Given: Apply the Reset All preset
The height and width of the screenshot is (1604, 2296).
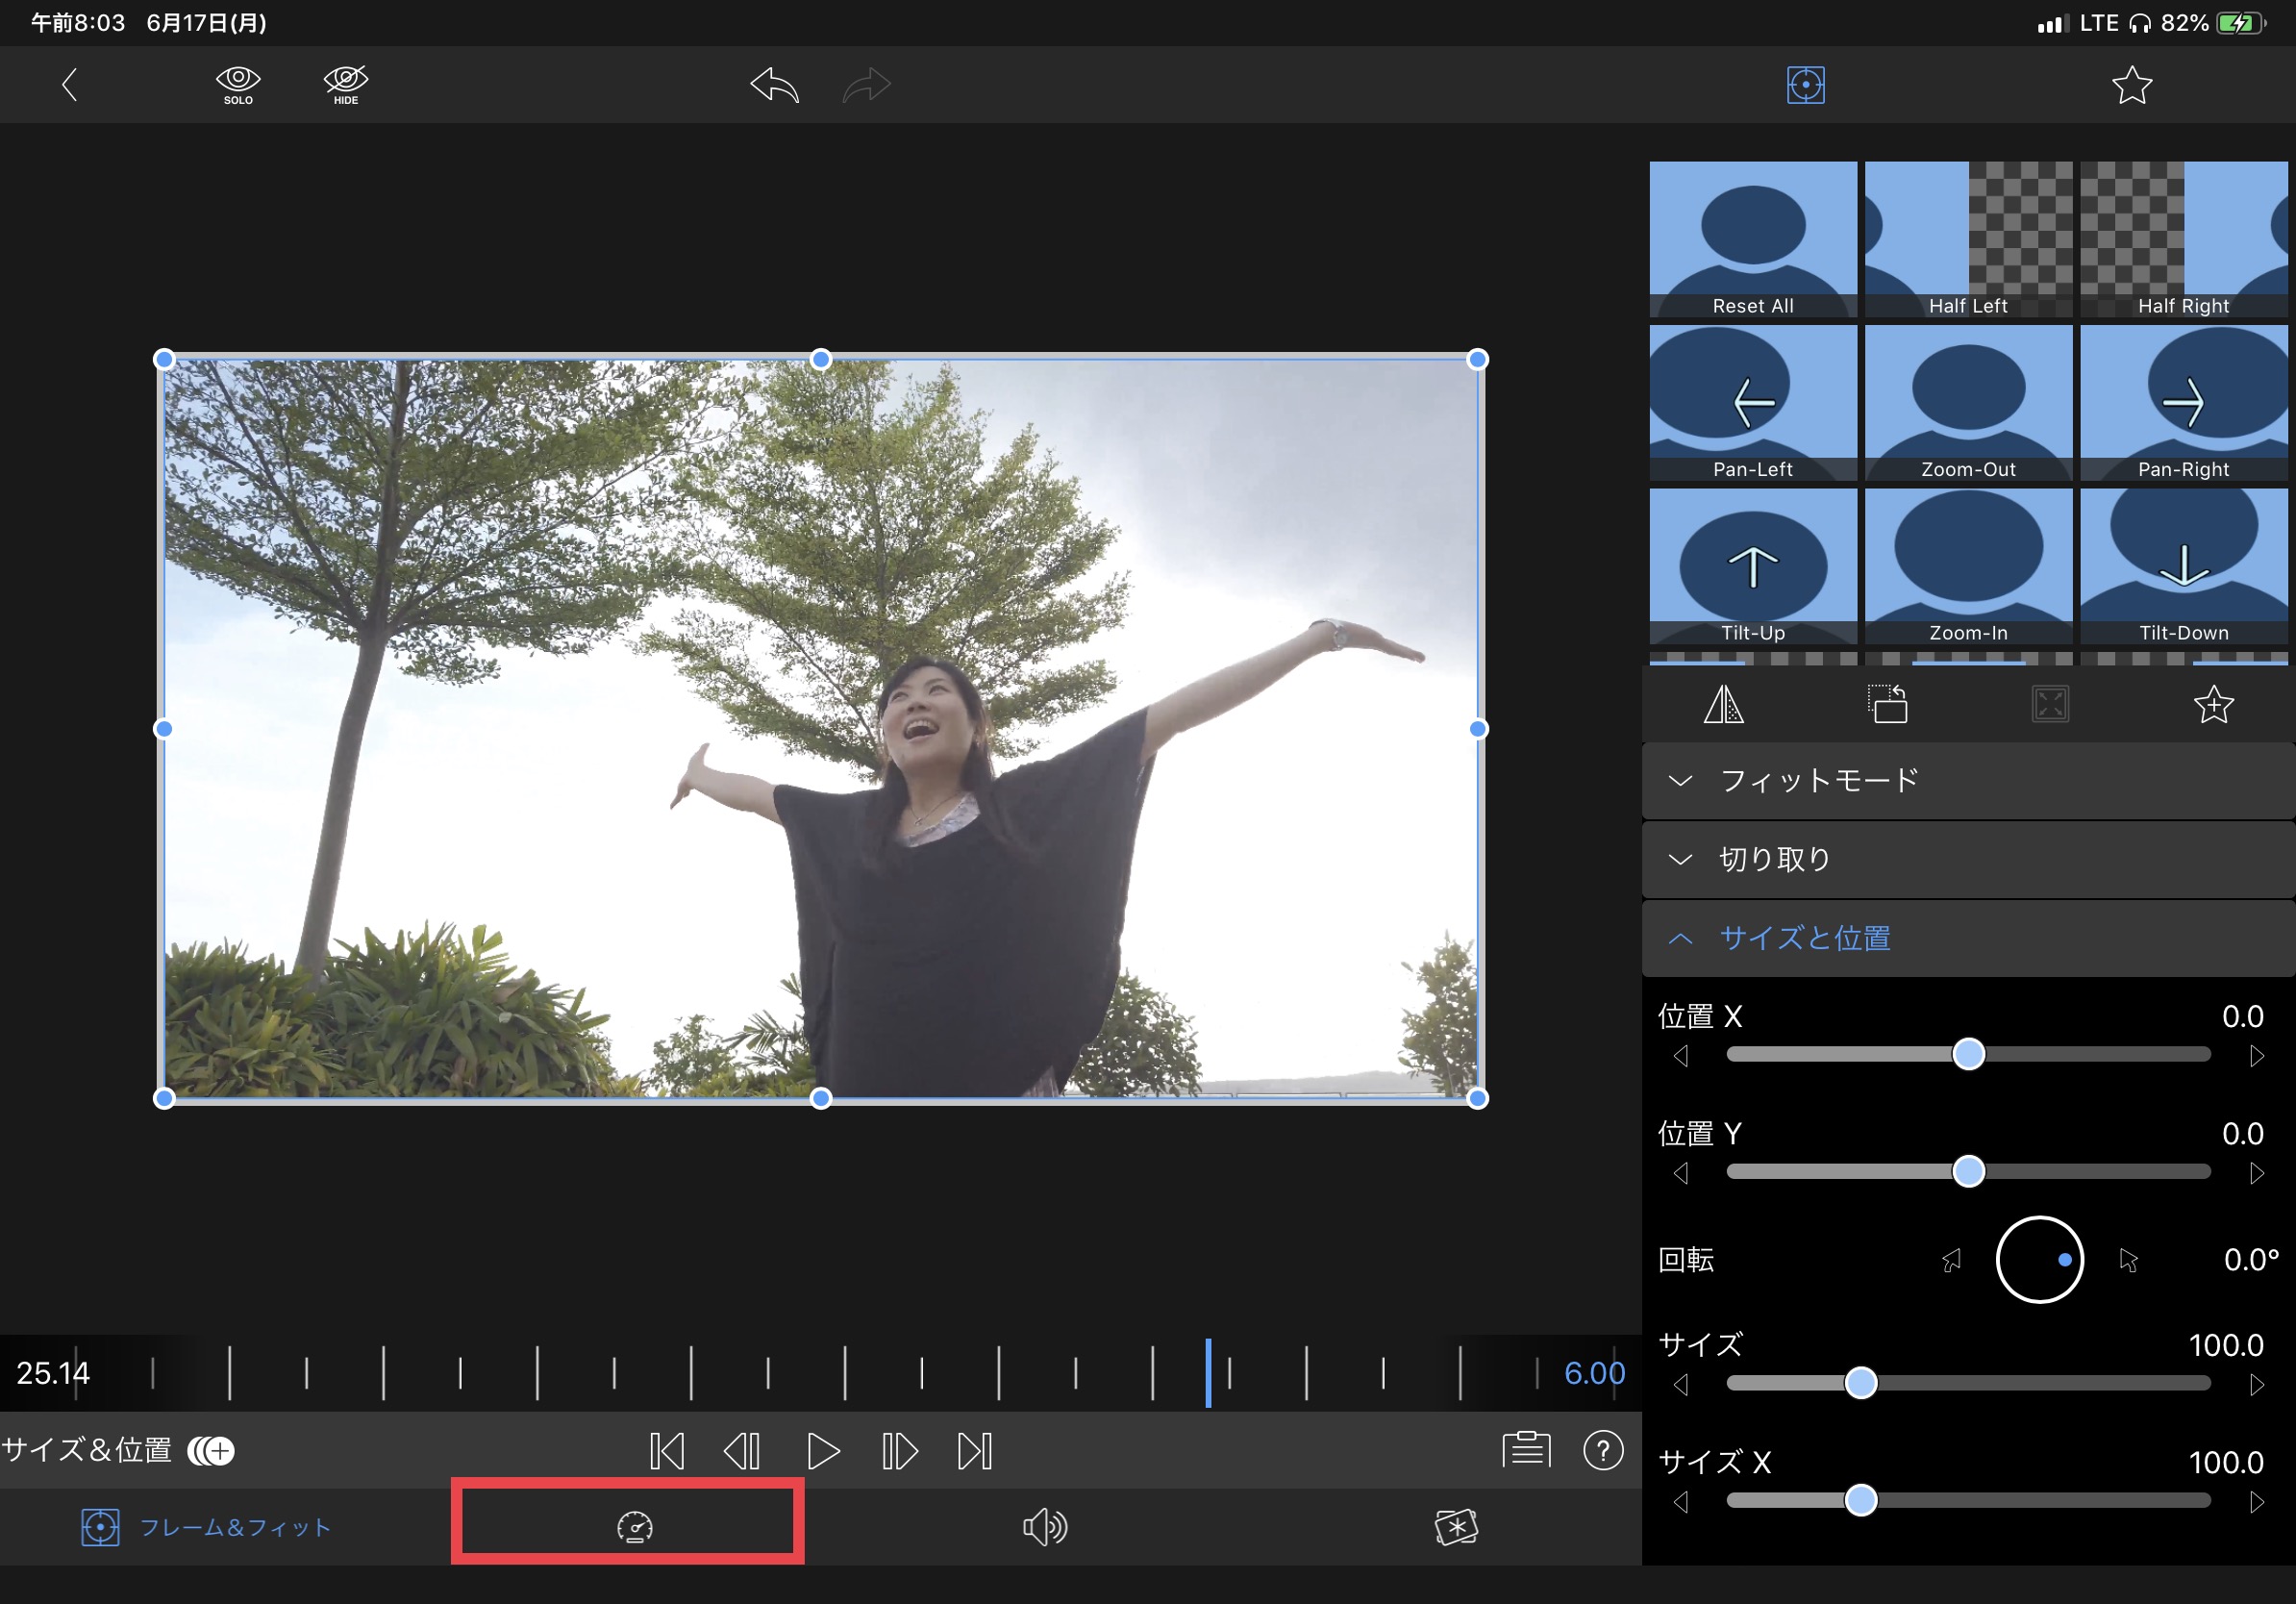Looking at the screenshot, I should coord(1752,240).
